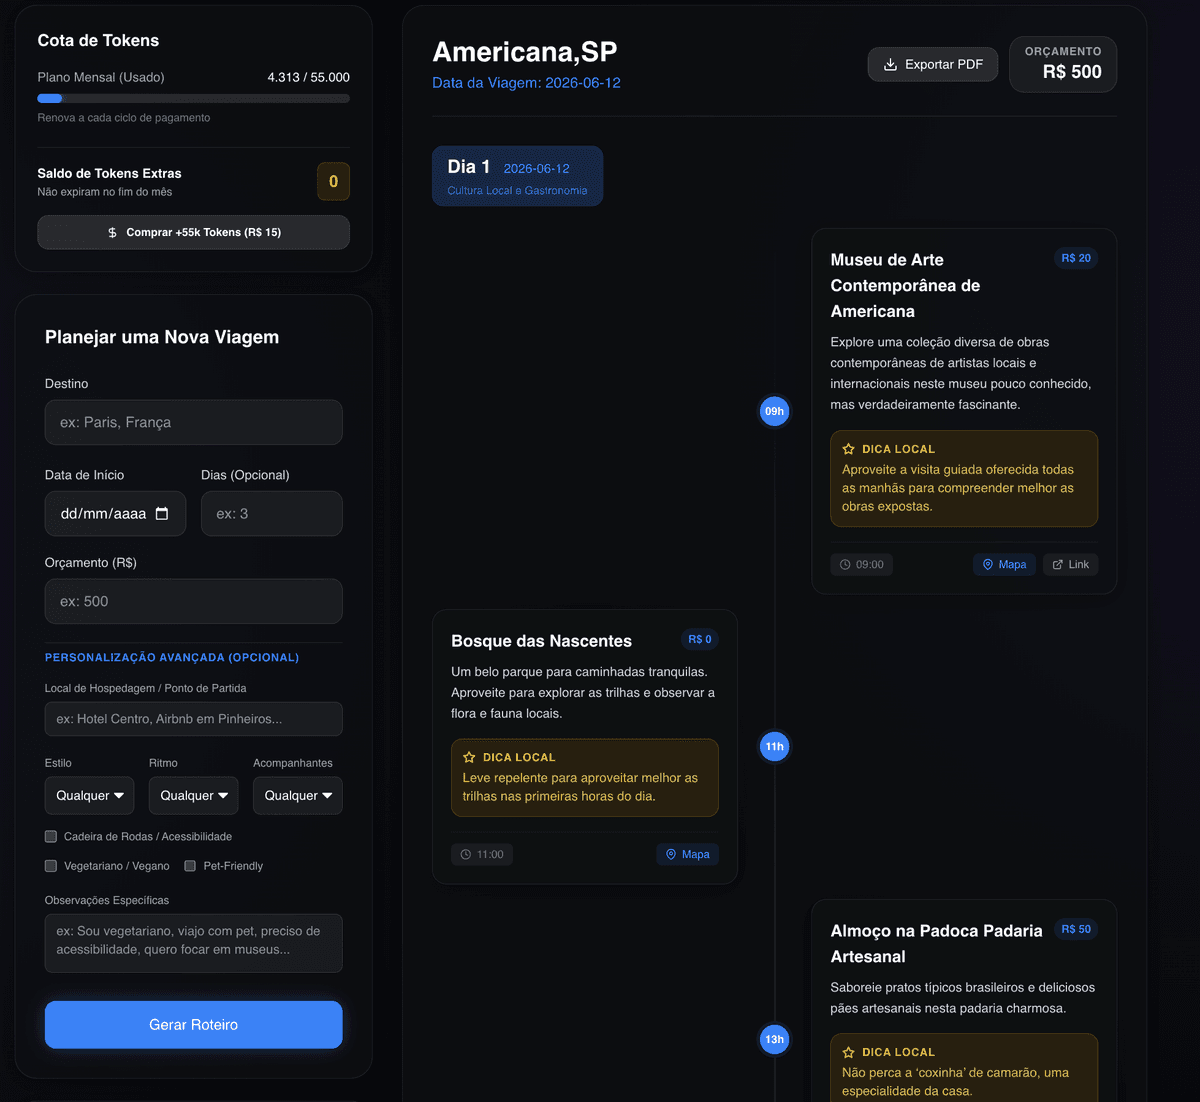Click Personalização Avançada (Opcional) heading
Viewport: 1200px width, 1102px height.
172,658
